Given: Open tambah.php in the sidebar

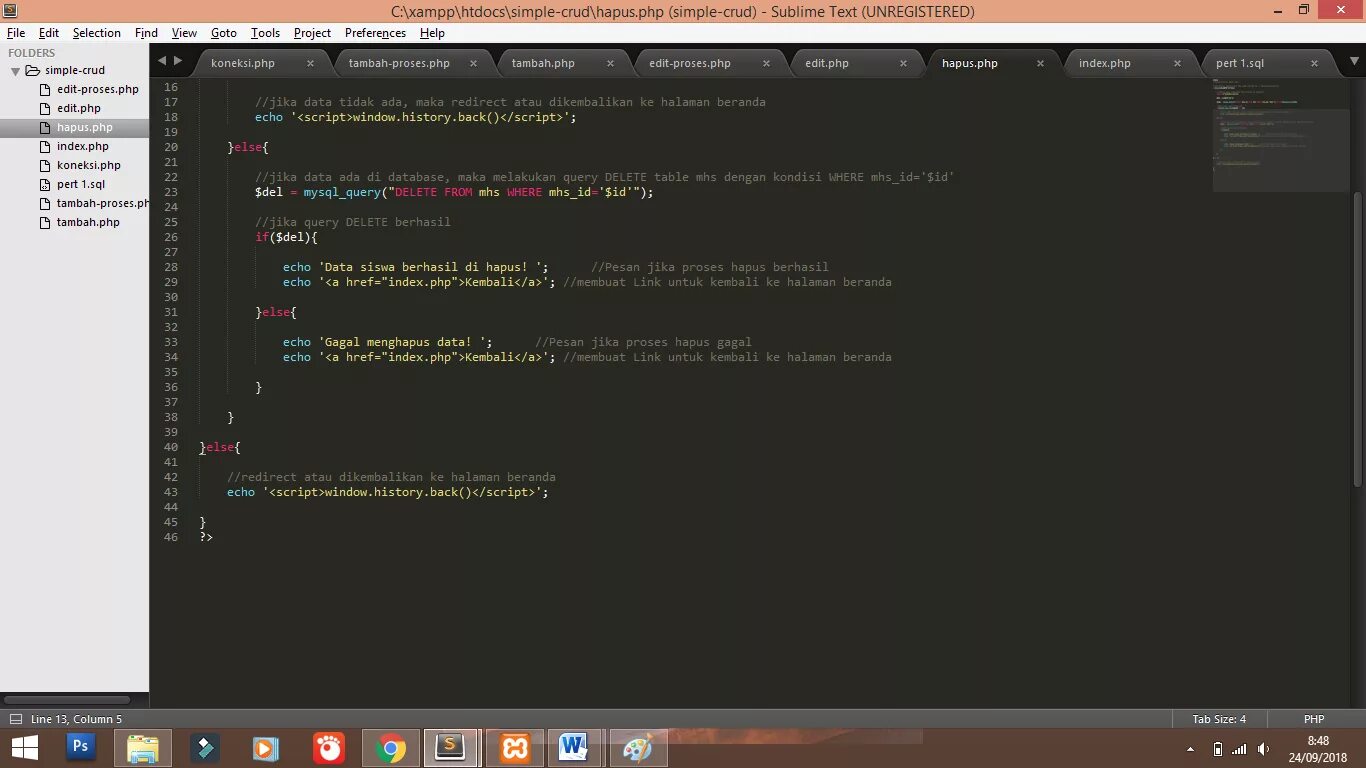Looking at the screenshot, I should pos(88,222).
